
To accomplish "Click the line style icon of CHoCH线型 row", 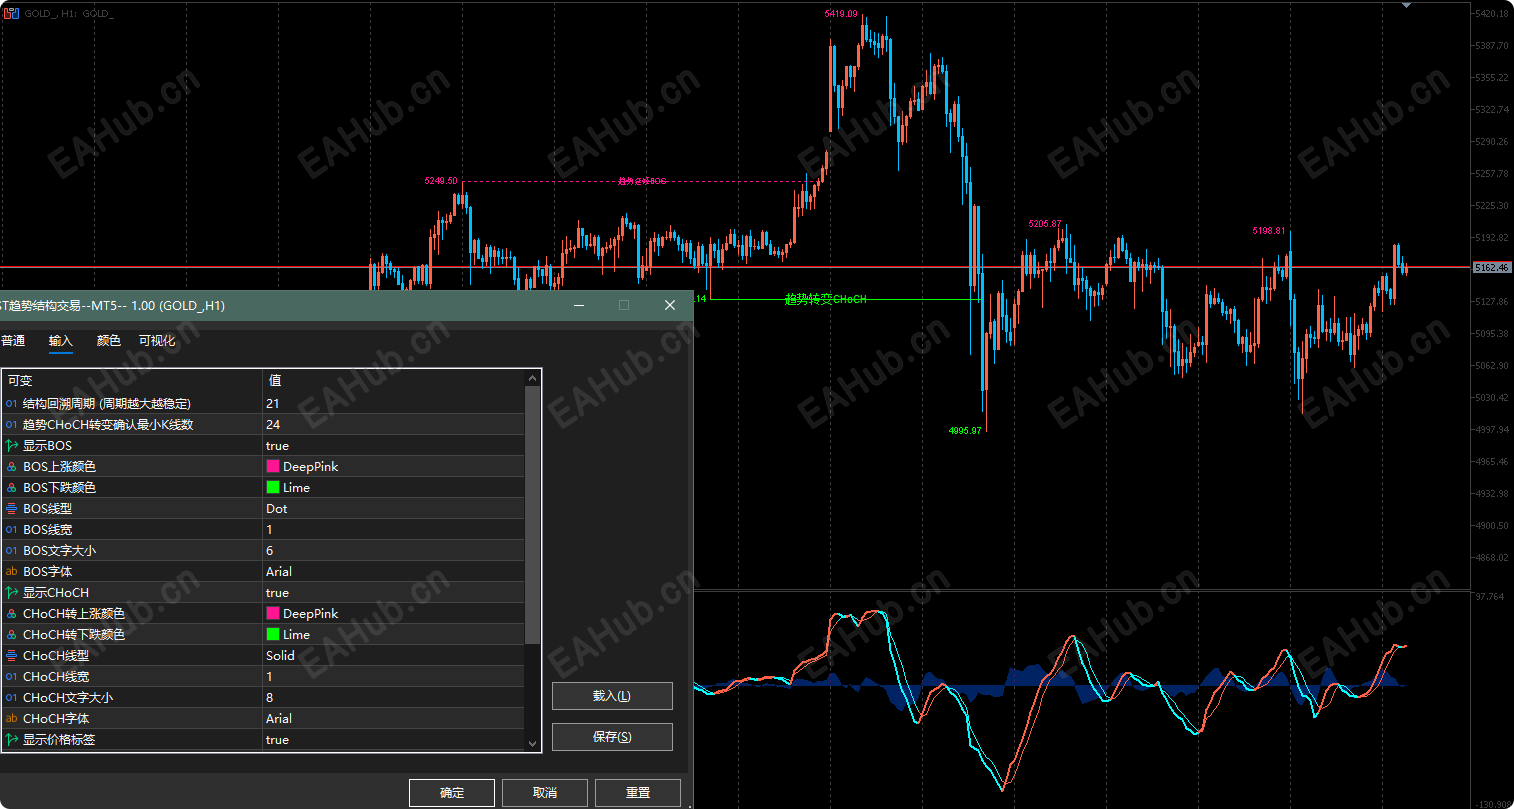I will 12,656.
